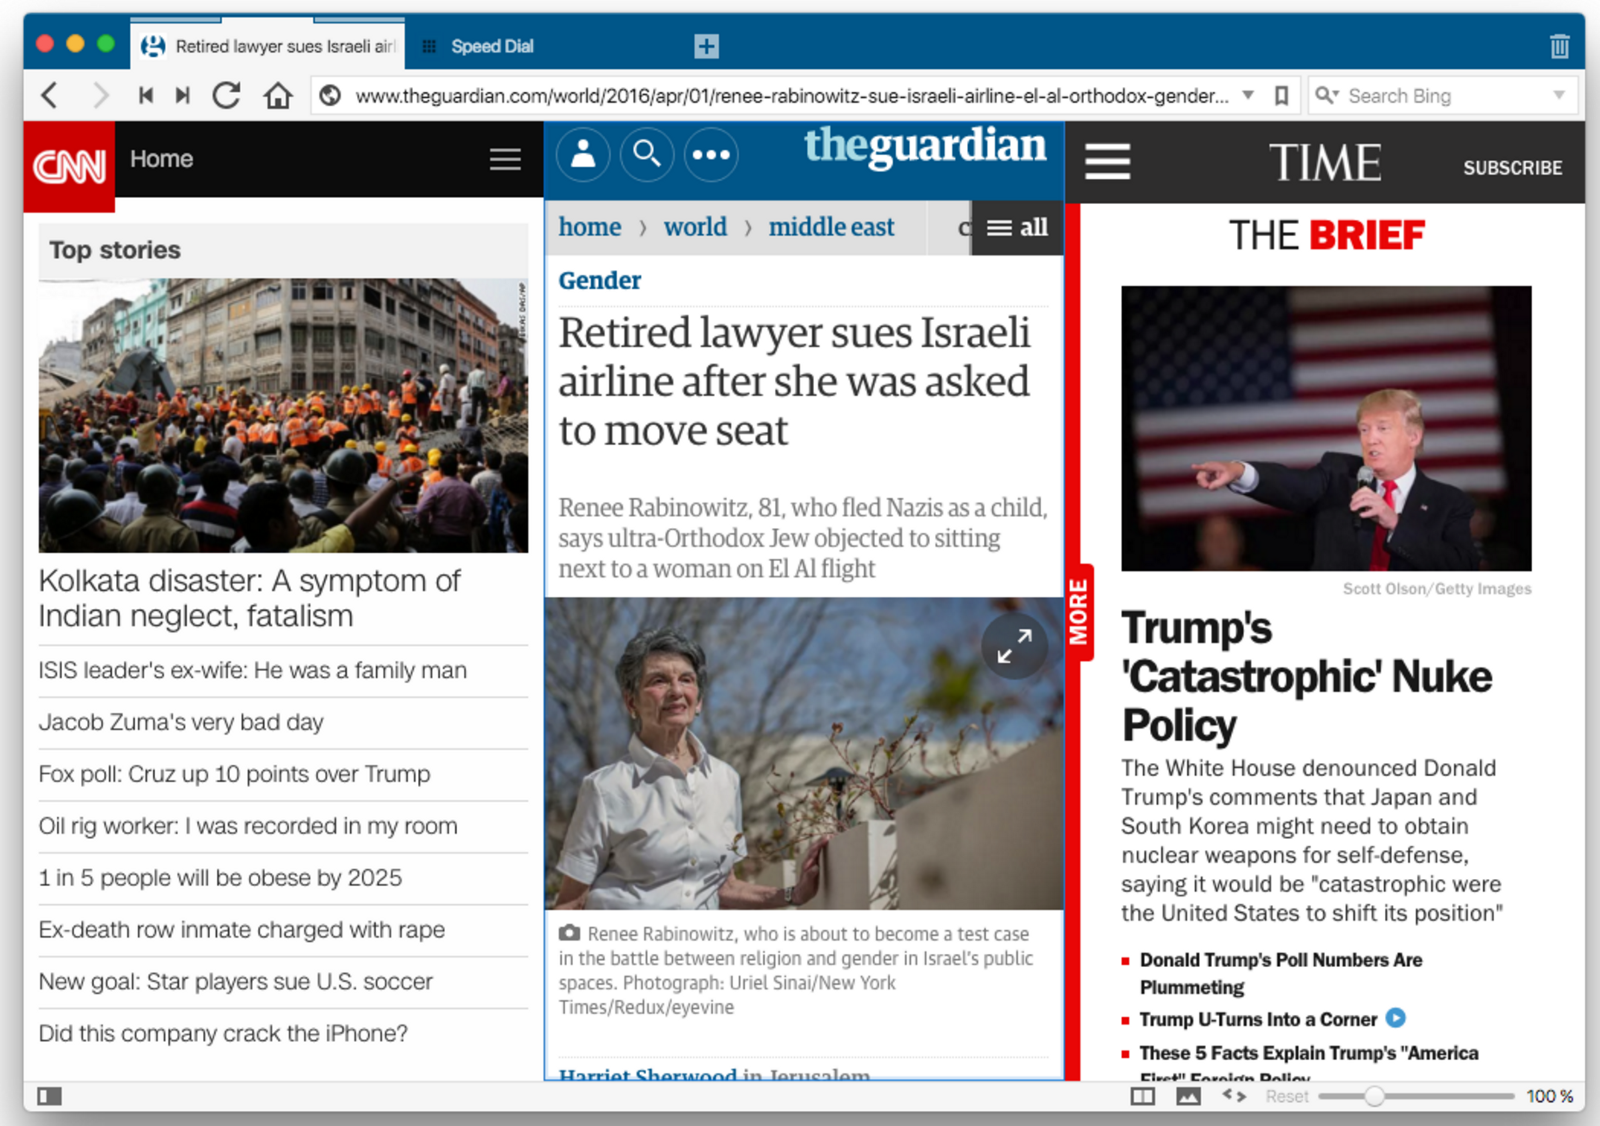Open the address bar history dropdown arrow
The image size is (1600, 1126).
click(x=1248, y=96)
